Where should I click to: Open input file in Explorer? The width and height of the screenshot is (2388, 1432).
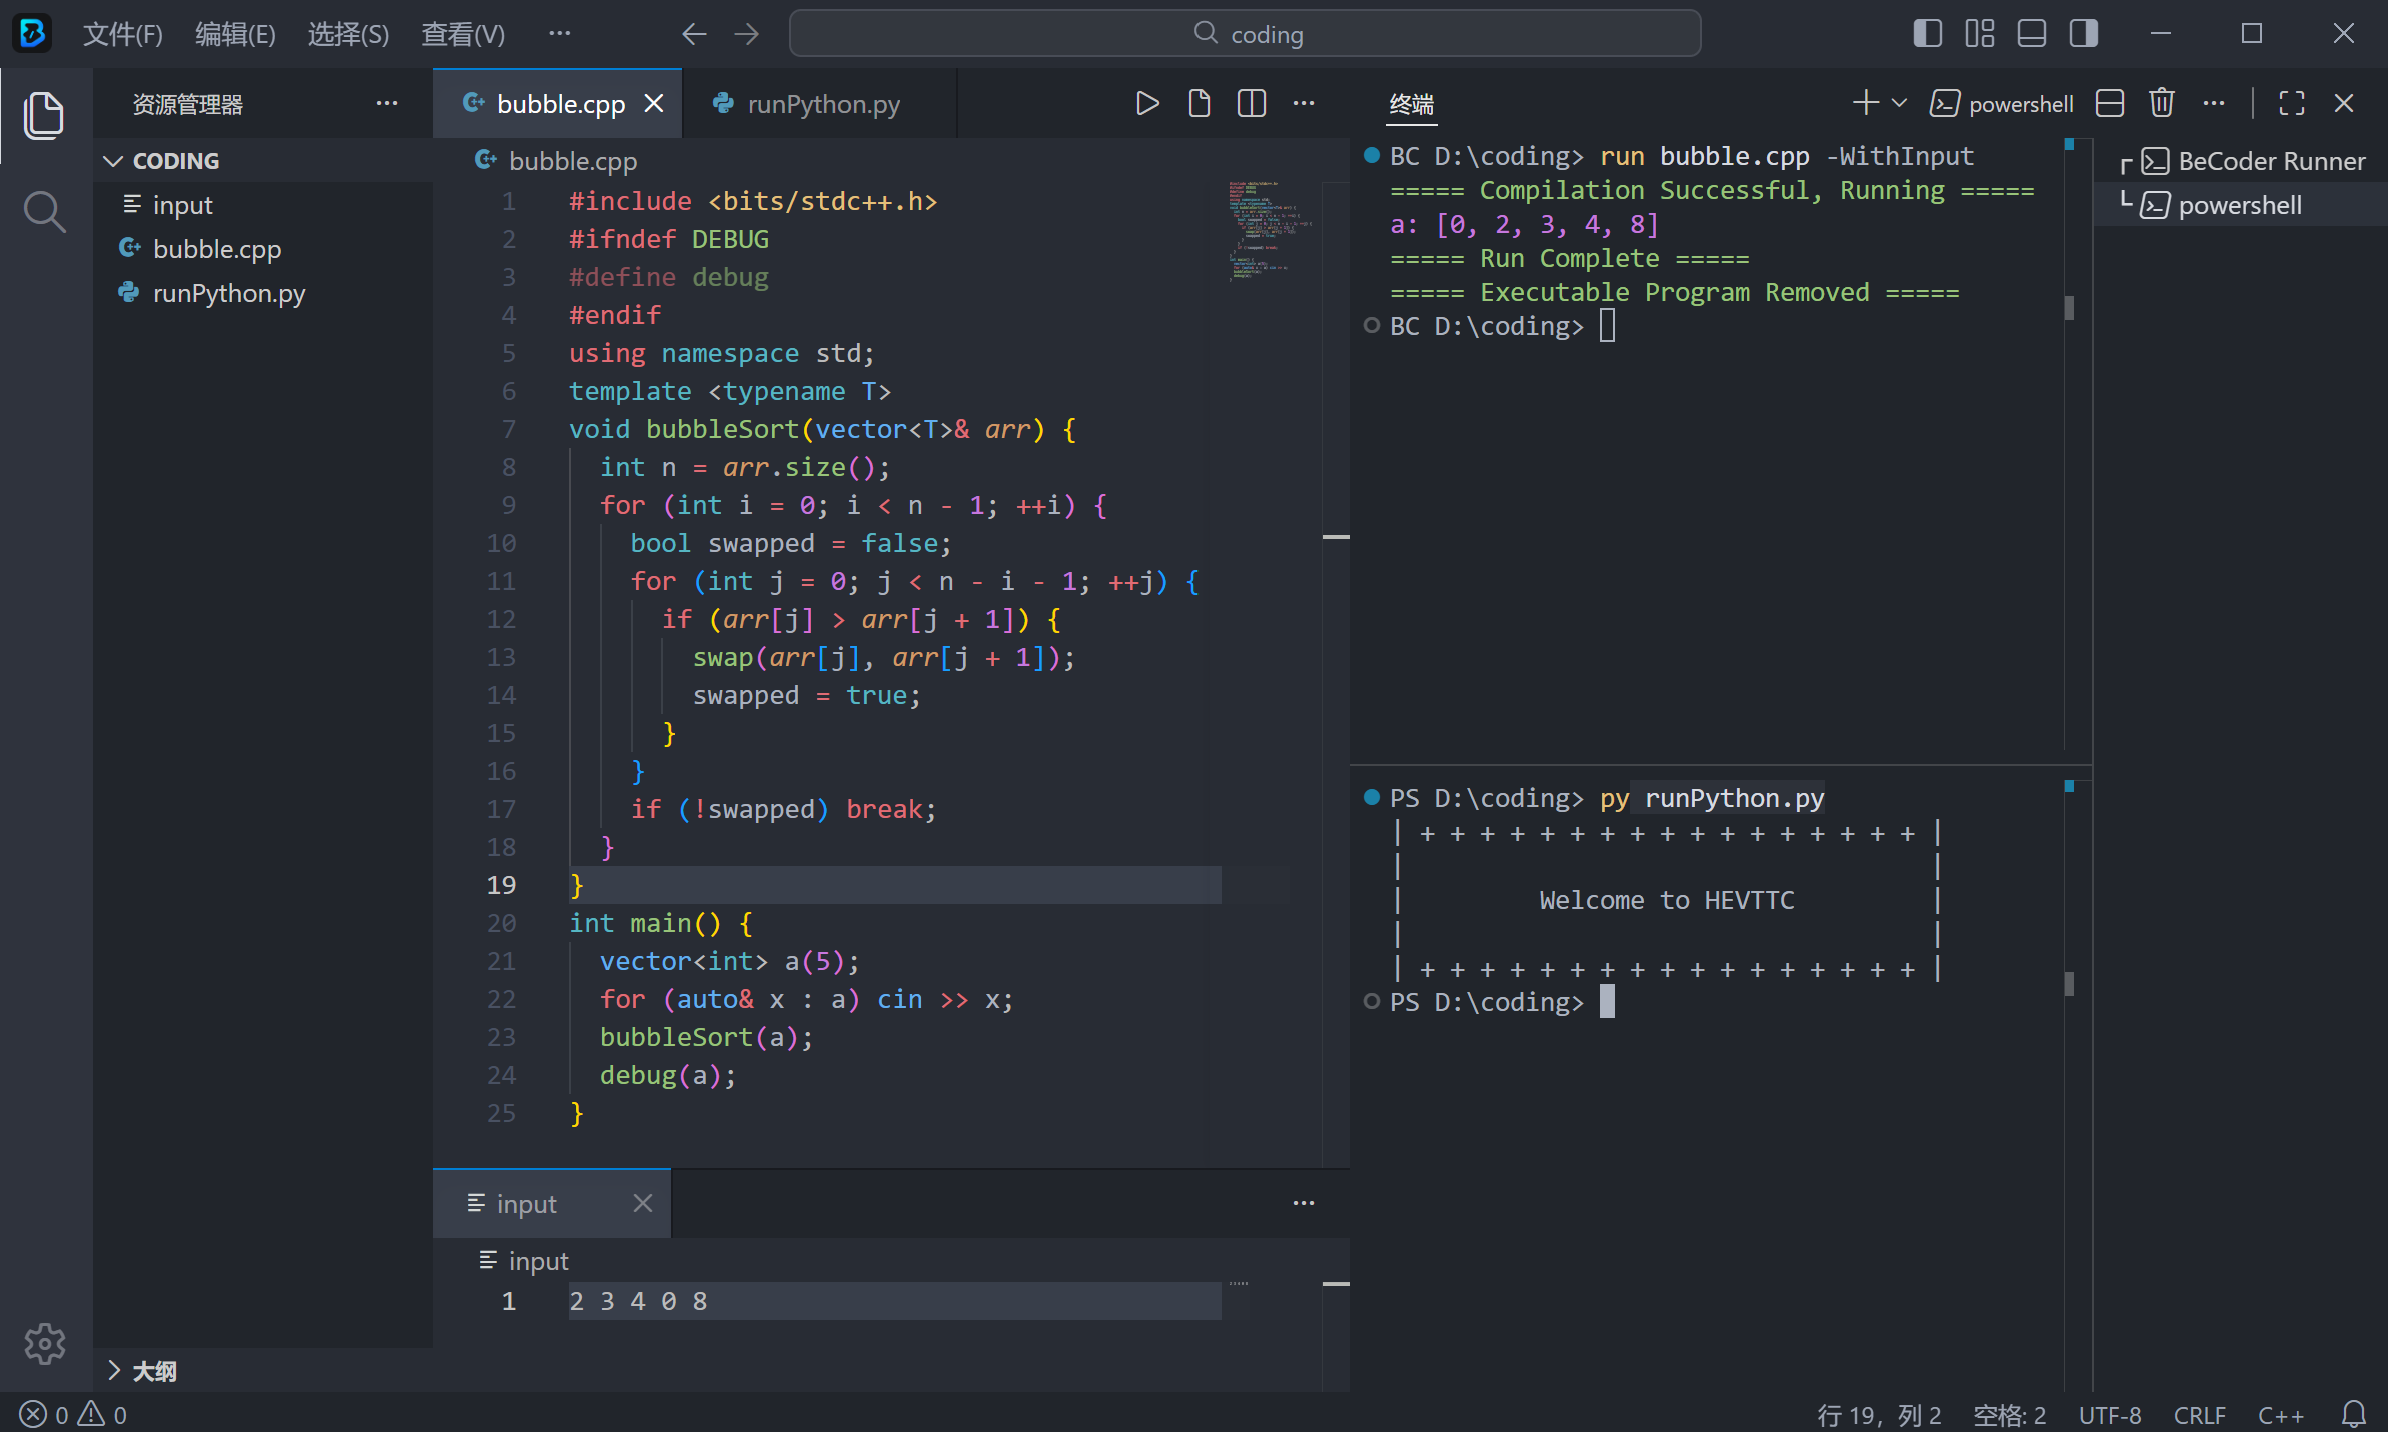264,205
